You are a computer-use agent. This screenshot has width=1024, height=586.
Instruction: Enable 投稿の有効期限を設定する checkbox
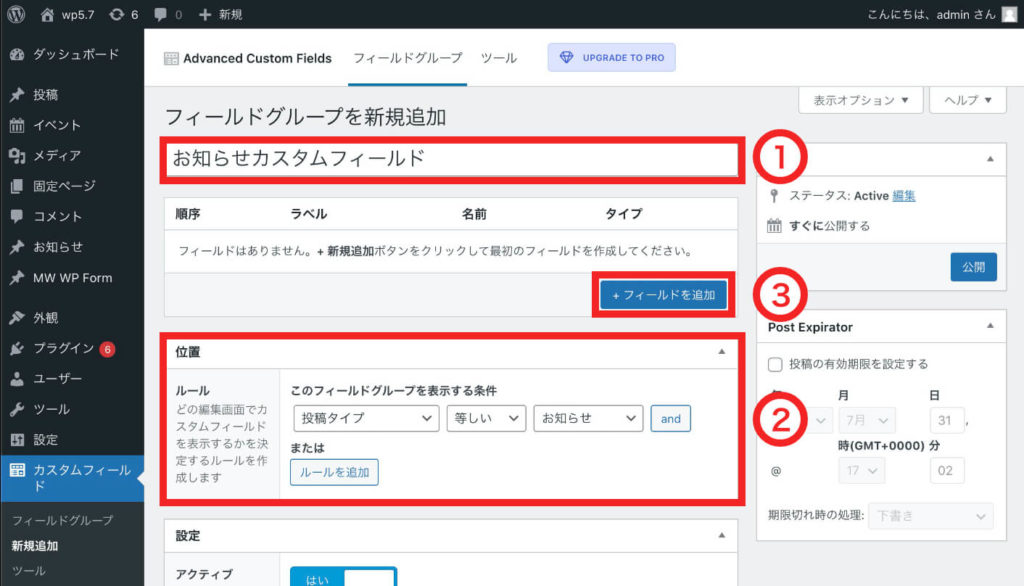point(773,366)
